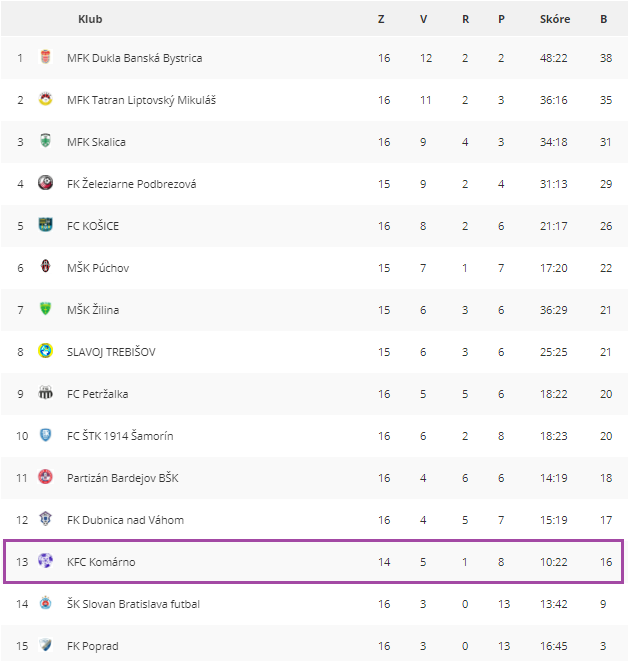Click the MFK Tatran Liptovský Mikuláš crest

pos(45,100)
